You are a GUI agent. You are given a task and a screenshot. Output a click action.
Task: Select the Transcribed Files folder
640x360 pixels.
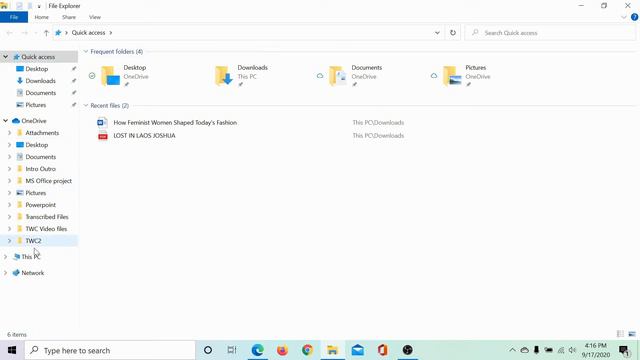click(x=47, y=217)
